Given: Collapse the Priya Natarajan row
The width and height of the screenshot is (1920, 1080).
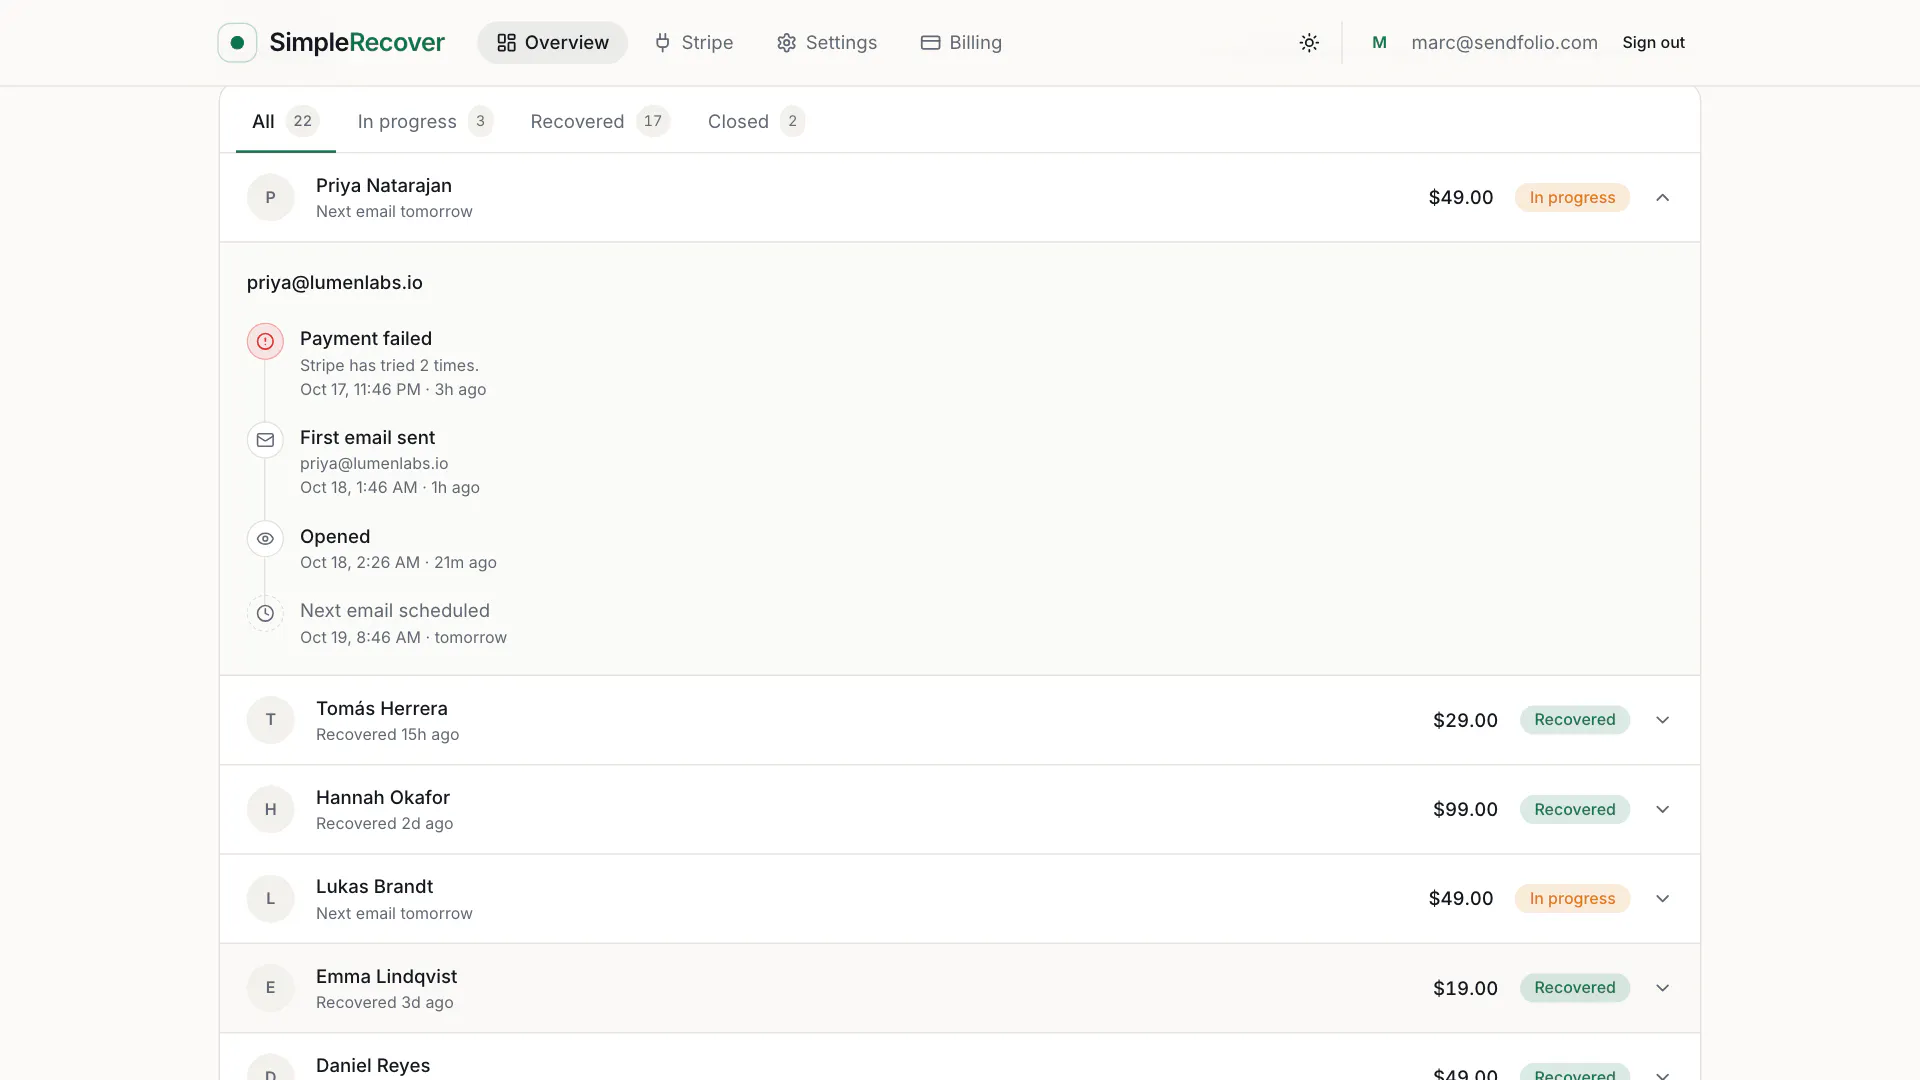Looking at the screenshot, I should click(x=1662, y=197).
